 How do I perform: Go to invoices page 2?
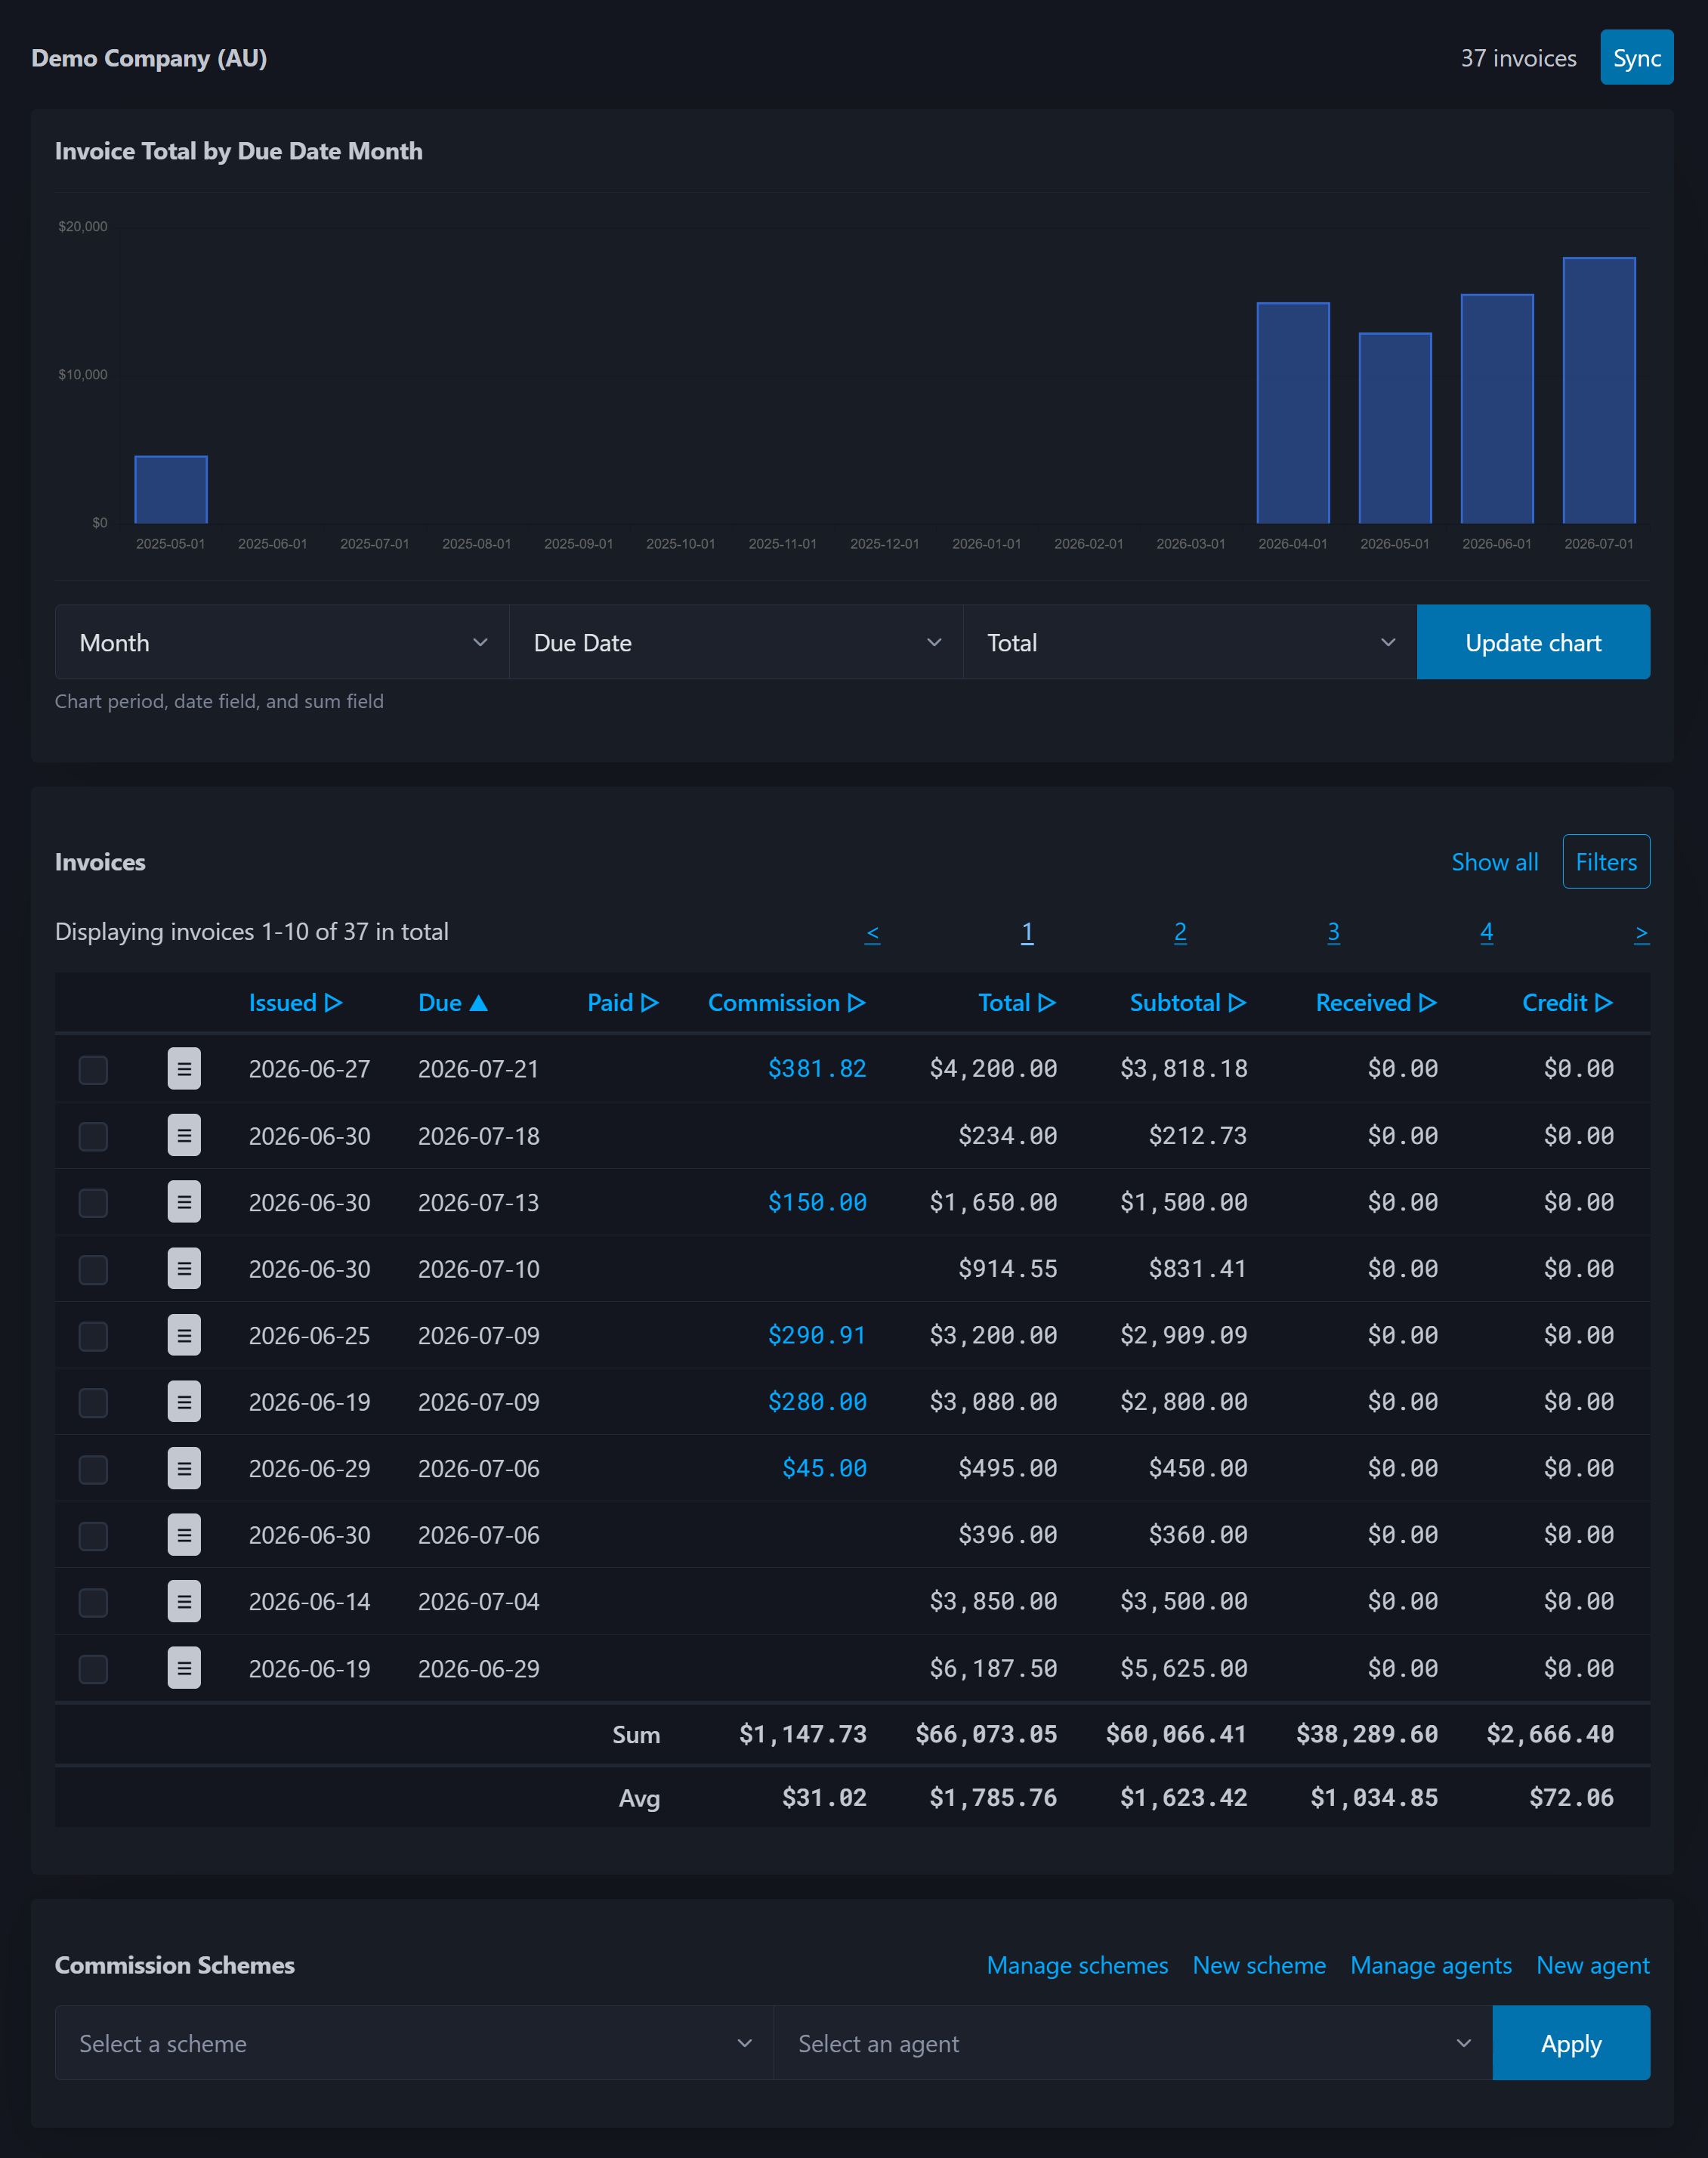(1180, 932)
